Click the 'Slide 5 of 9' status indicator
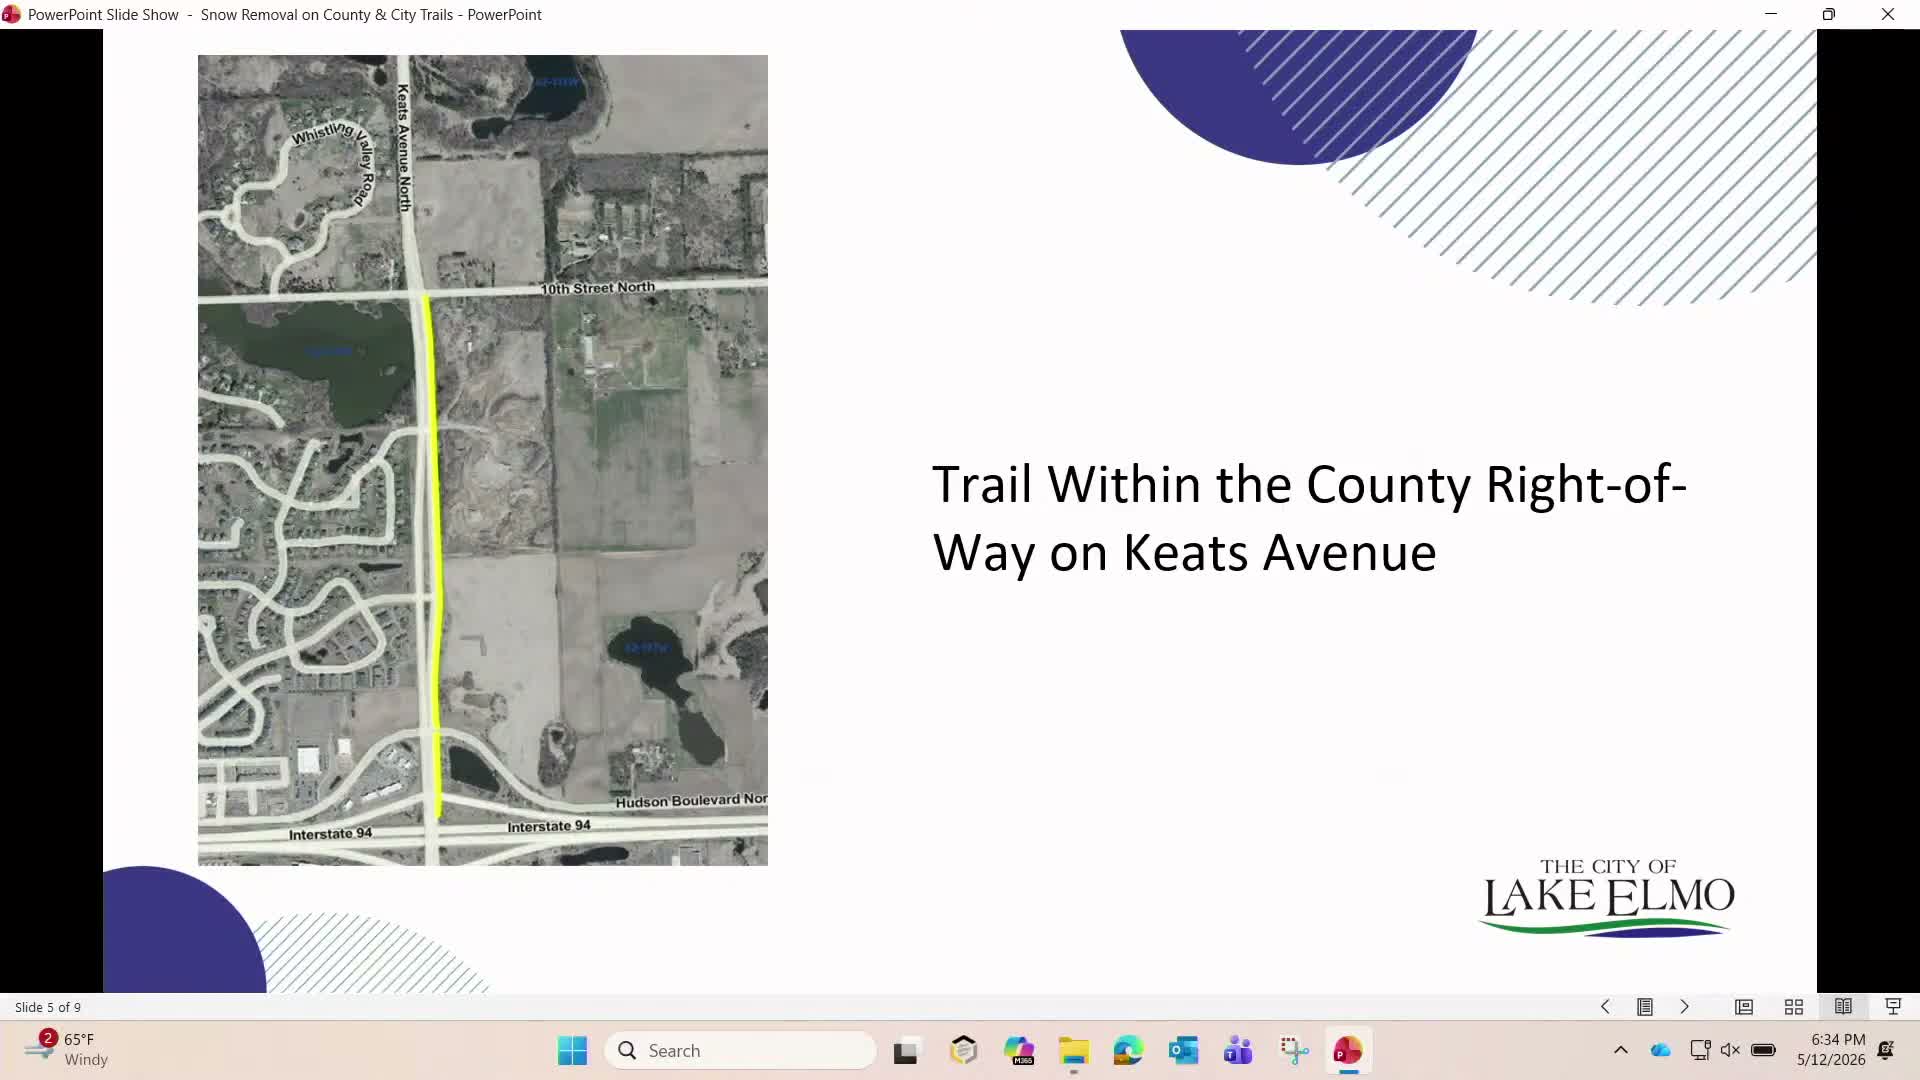Image resolution: width=1920 pixels, height=1080 pixels. click(x=48, y=1007)
